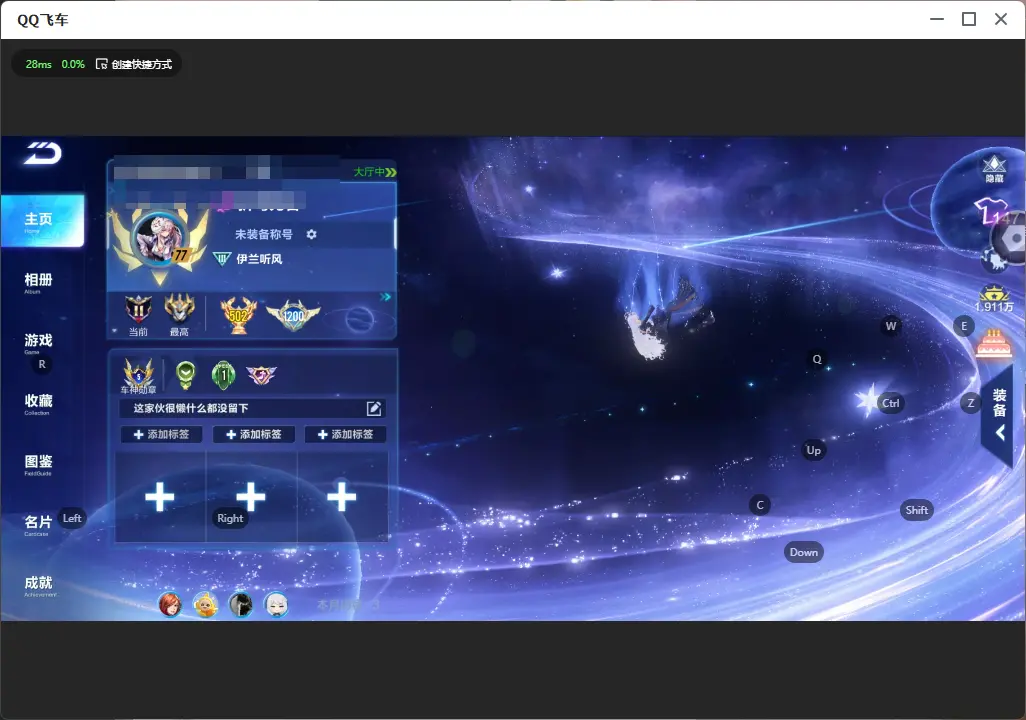This screenshot has height=720, width=1026.
Task: Maximize the QQ飞车 window
Action: coord(968,19)
